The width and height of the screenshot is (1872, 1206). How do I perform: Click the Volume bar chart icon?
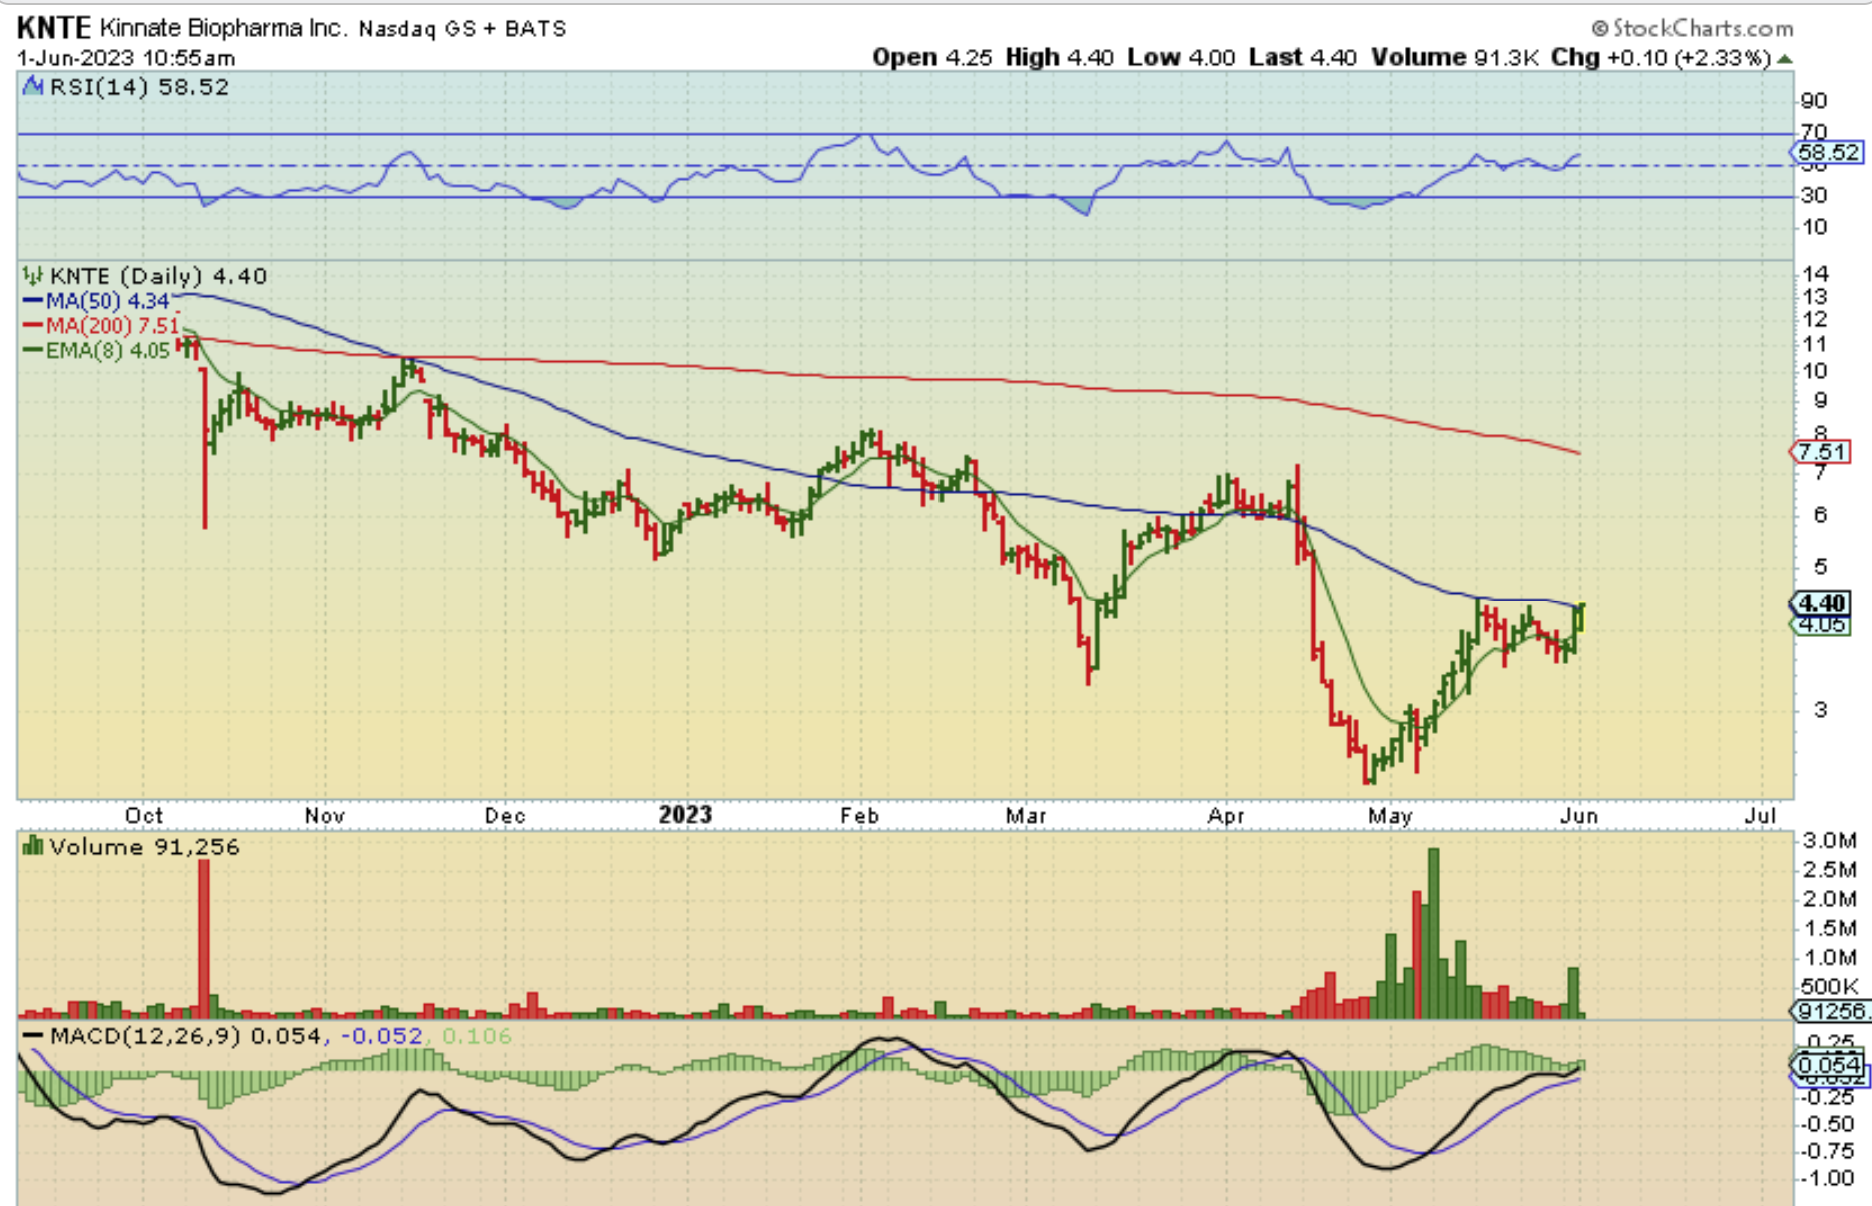[x=33, y=847]
